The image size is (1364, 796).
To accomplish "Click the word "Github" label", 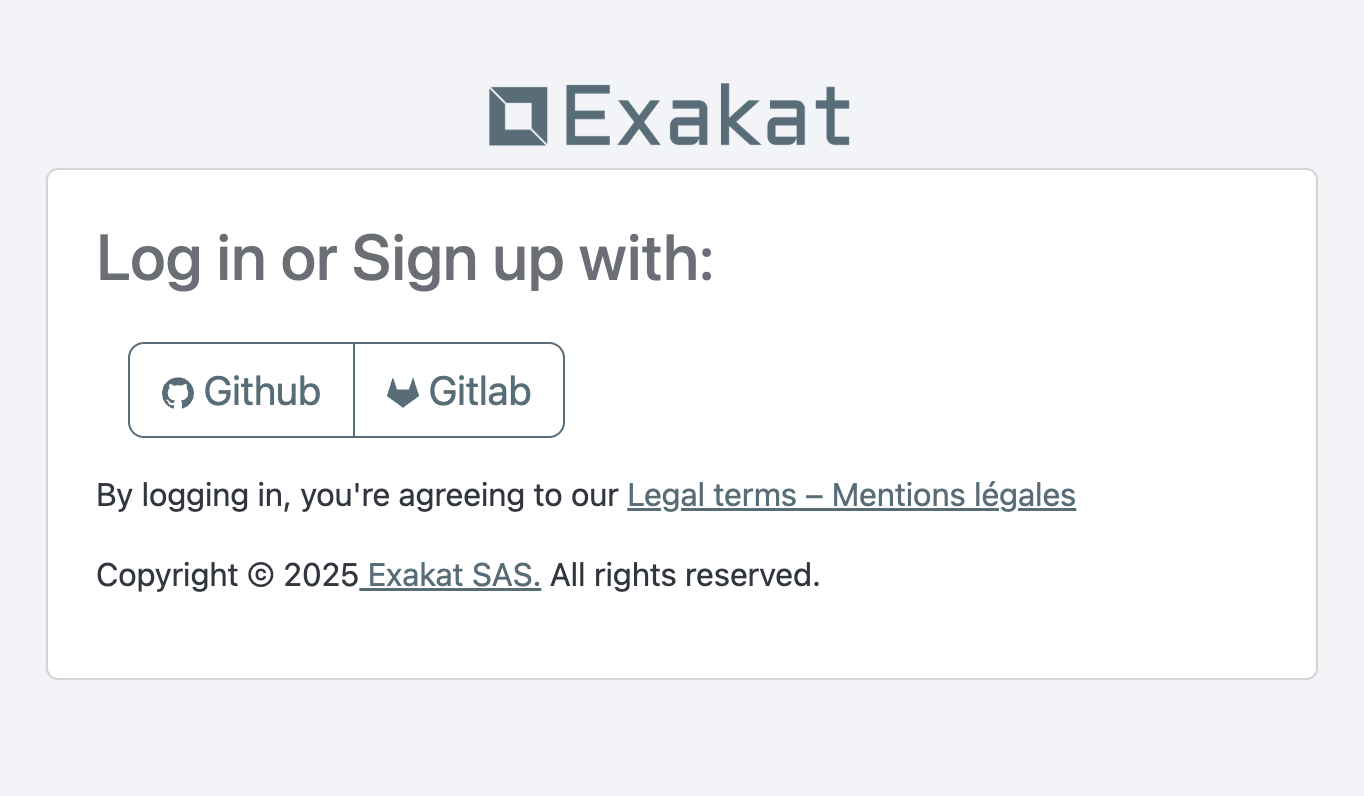I will click(262, 391).
